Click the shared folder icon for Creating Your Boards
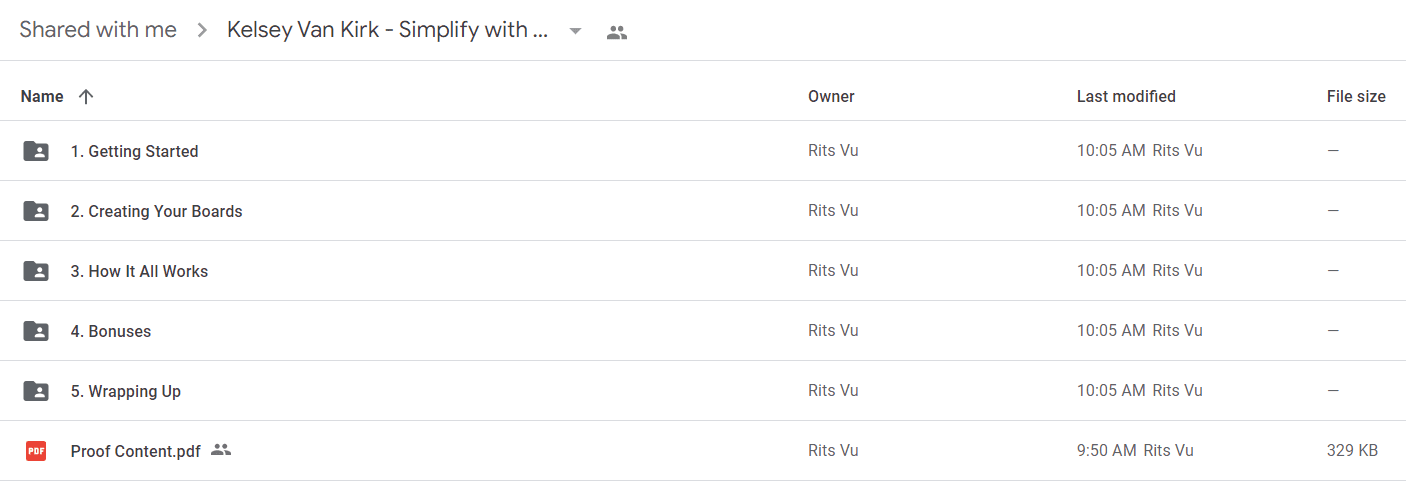Image resolution: width=1406 pixels, height=481 pixels. click(36, 211)
